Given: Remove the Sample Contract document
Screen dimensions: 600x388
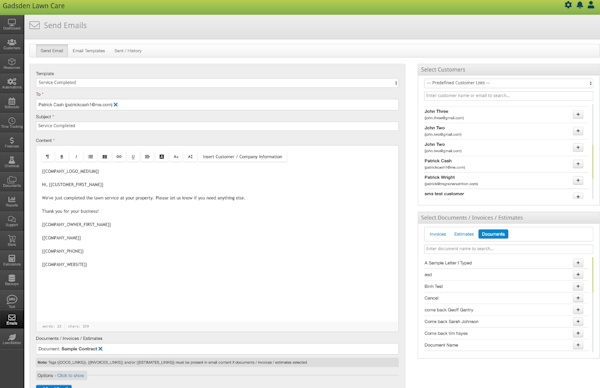Looking at the screenshot, I should click(100, 349).
